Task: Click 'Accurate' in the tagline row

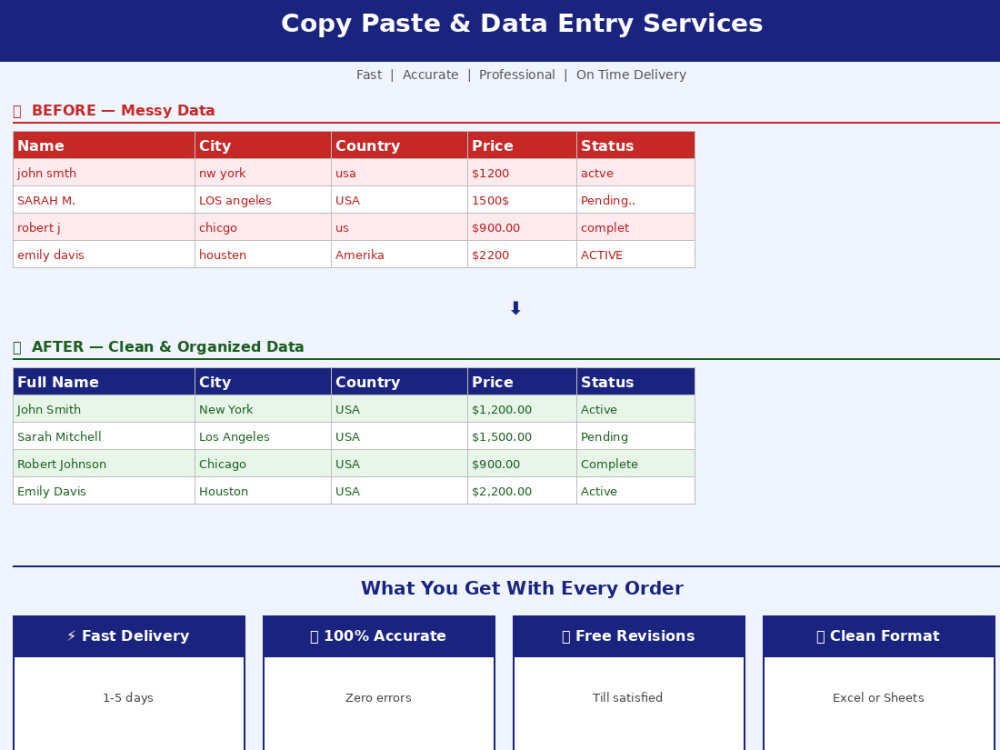Action: pyautogui.click(x=430, y=75)
